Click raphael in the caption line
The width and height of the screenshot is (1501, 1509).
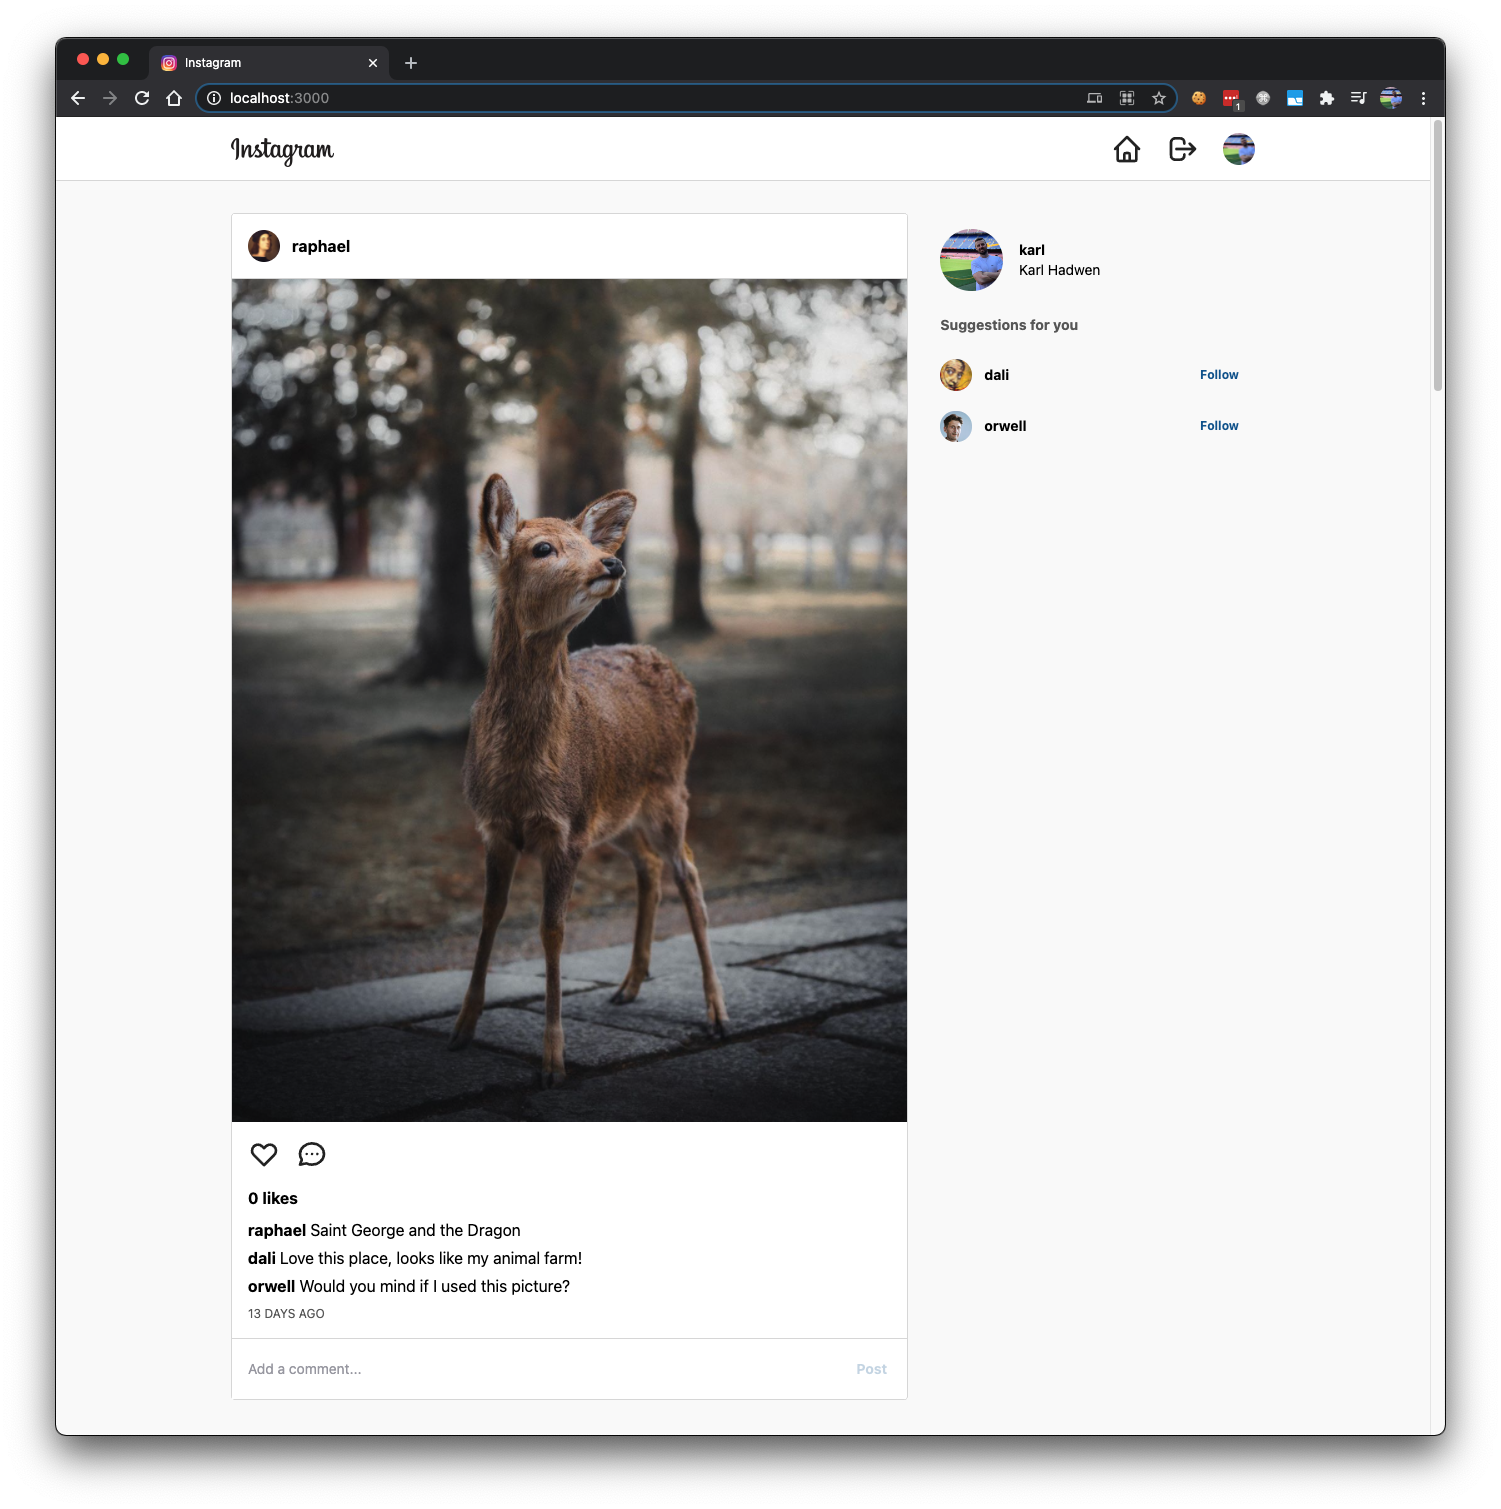click(x=277, y=1230)
